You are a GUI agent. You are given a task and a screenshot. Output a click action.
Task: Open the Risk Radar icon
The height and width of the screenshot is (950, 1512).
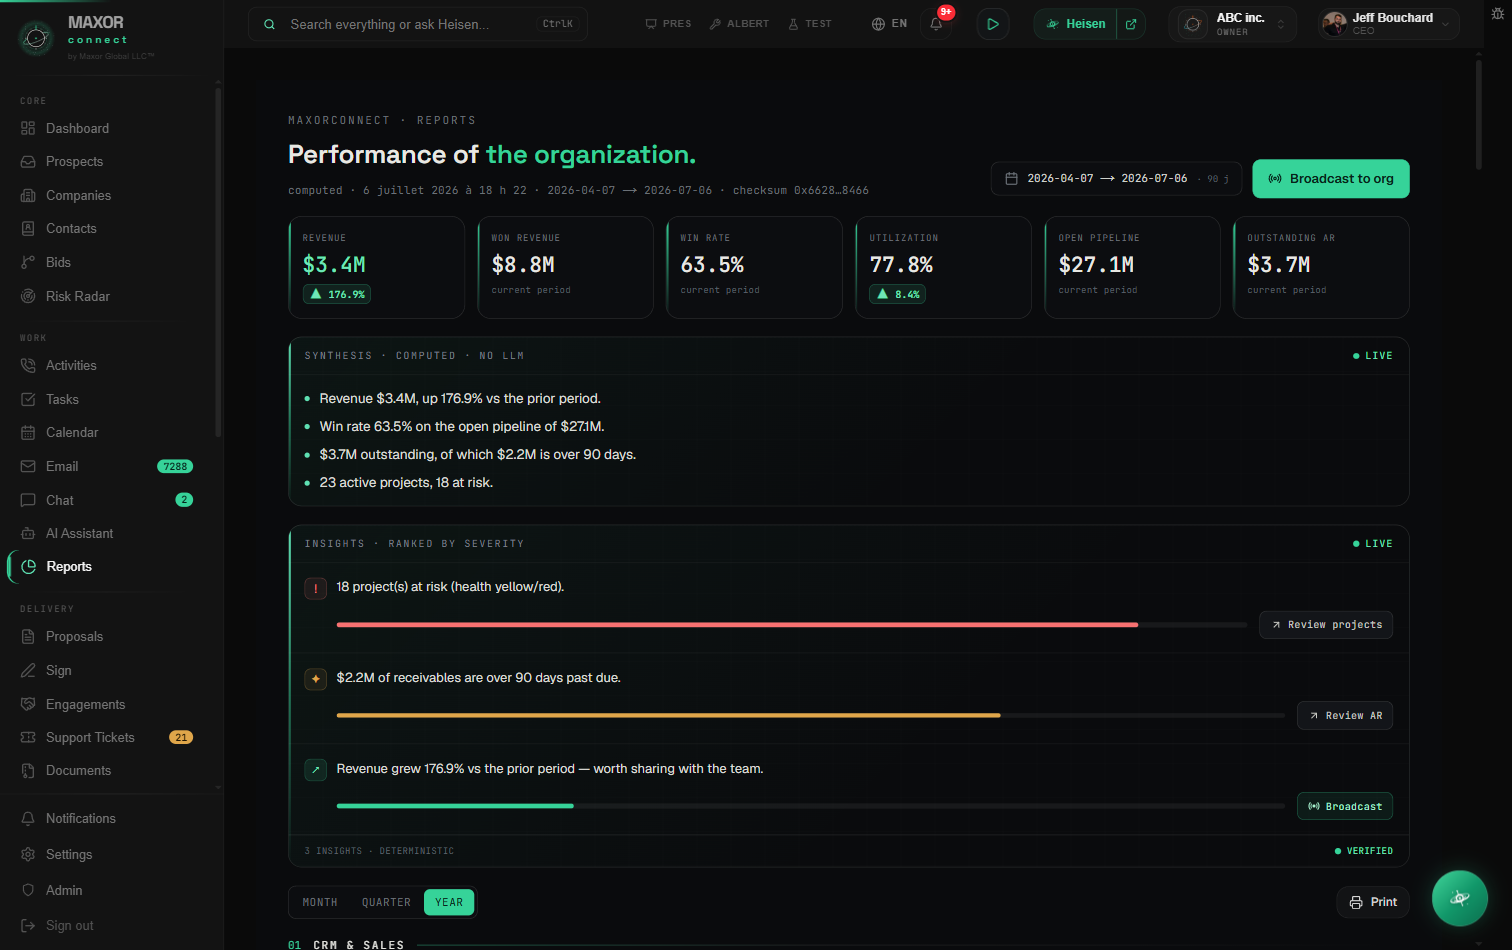point(28,296)
